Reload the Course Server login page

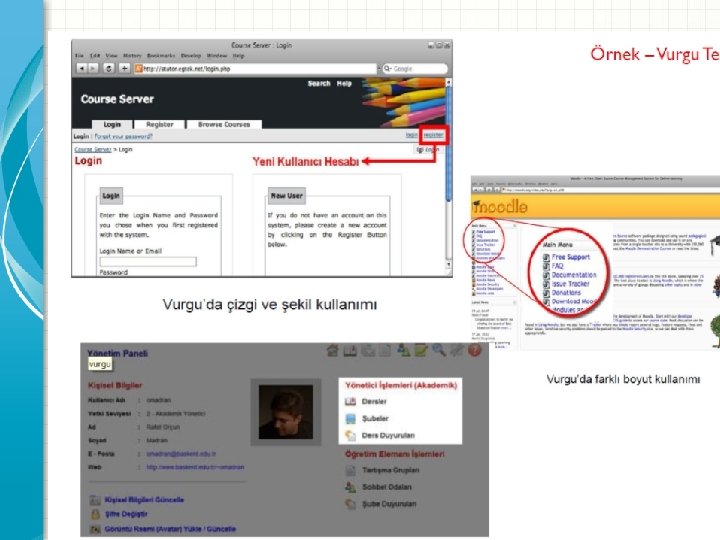click(x=109, y=68)
